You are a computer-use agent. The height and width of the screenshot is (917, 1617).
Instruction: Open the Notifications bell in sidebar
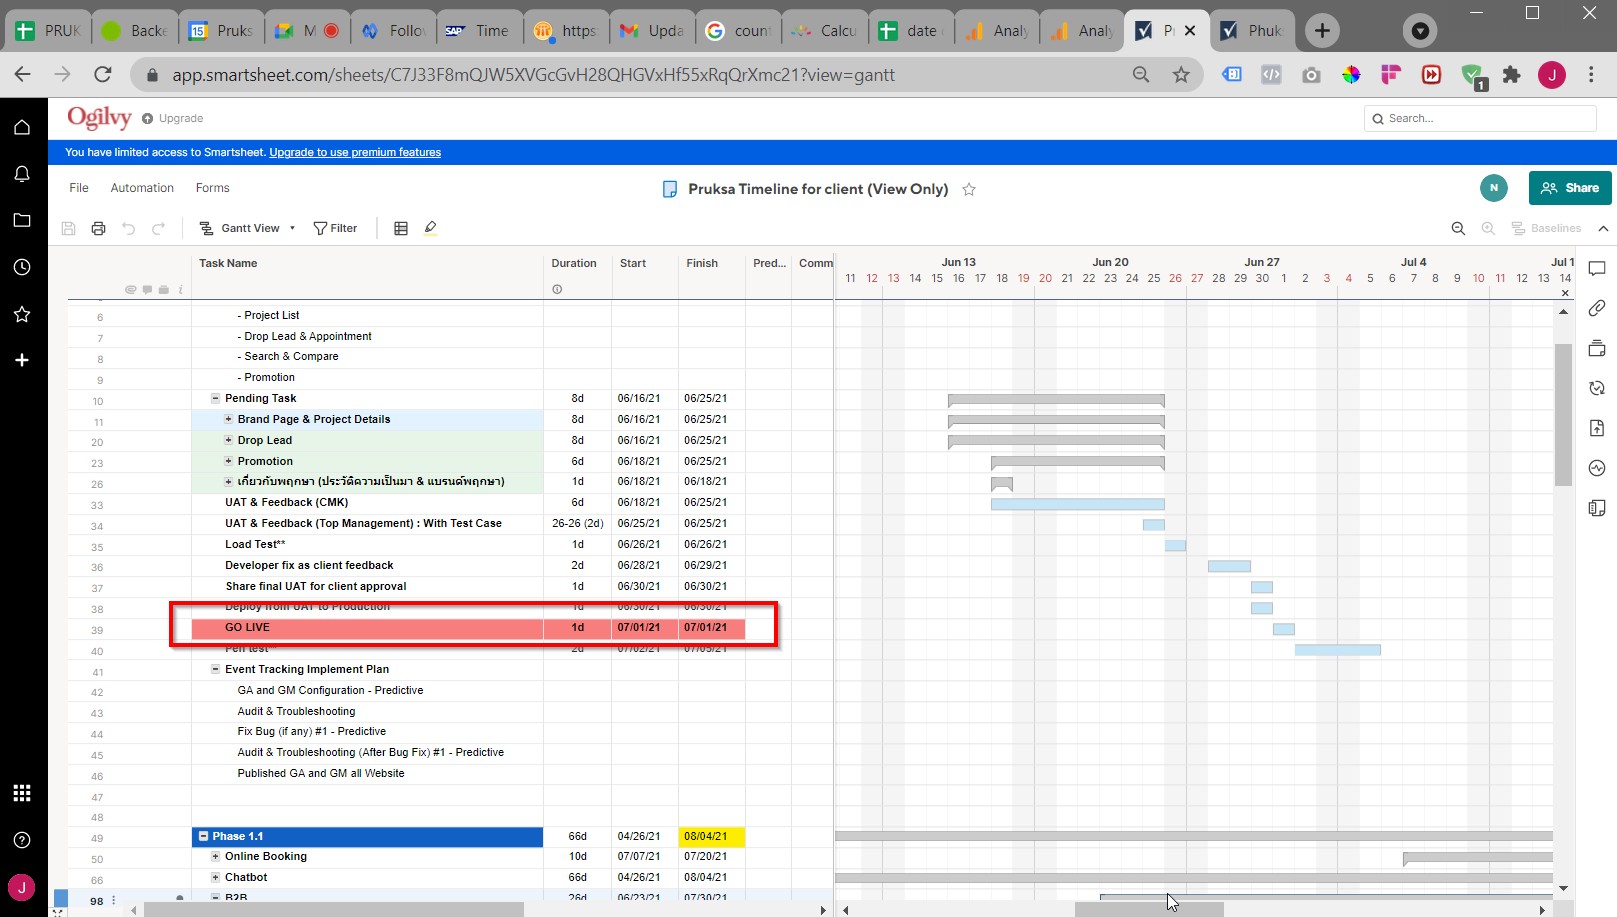[22, 174]
